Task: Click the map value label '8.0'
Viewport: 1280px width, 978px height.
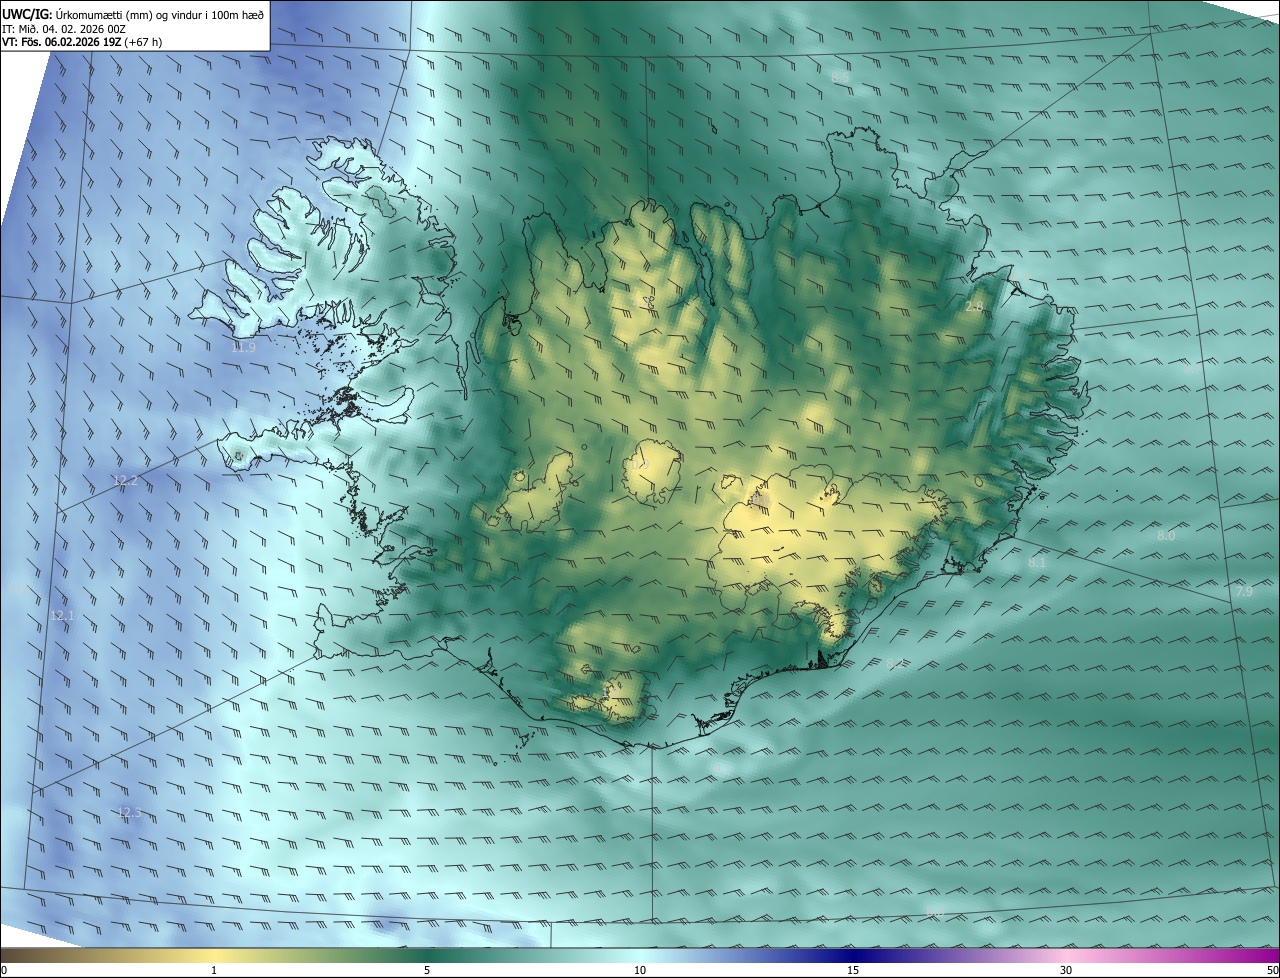Action: click(1166, 536)
